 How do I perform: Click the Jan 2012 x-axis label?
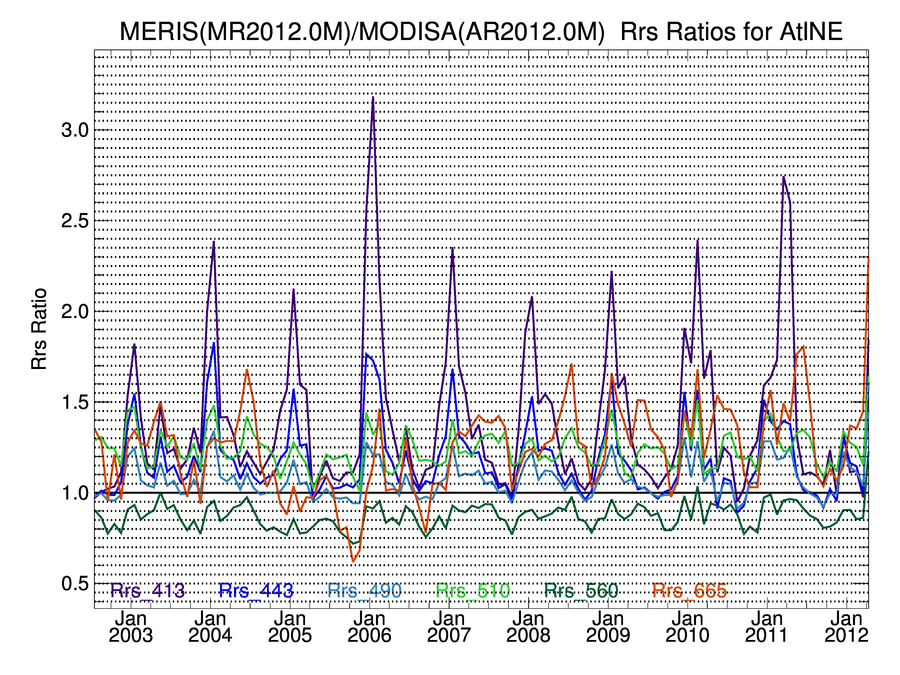click(x=846, y=627)
